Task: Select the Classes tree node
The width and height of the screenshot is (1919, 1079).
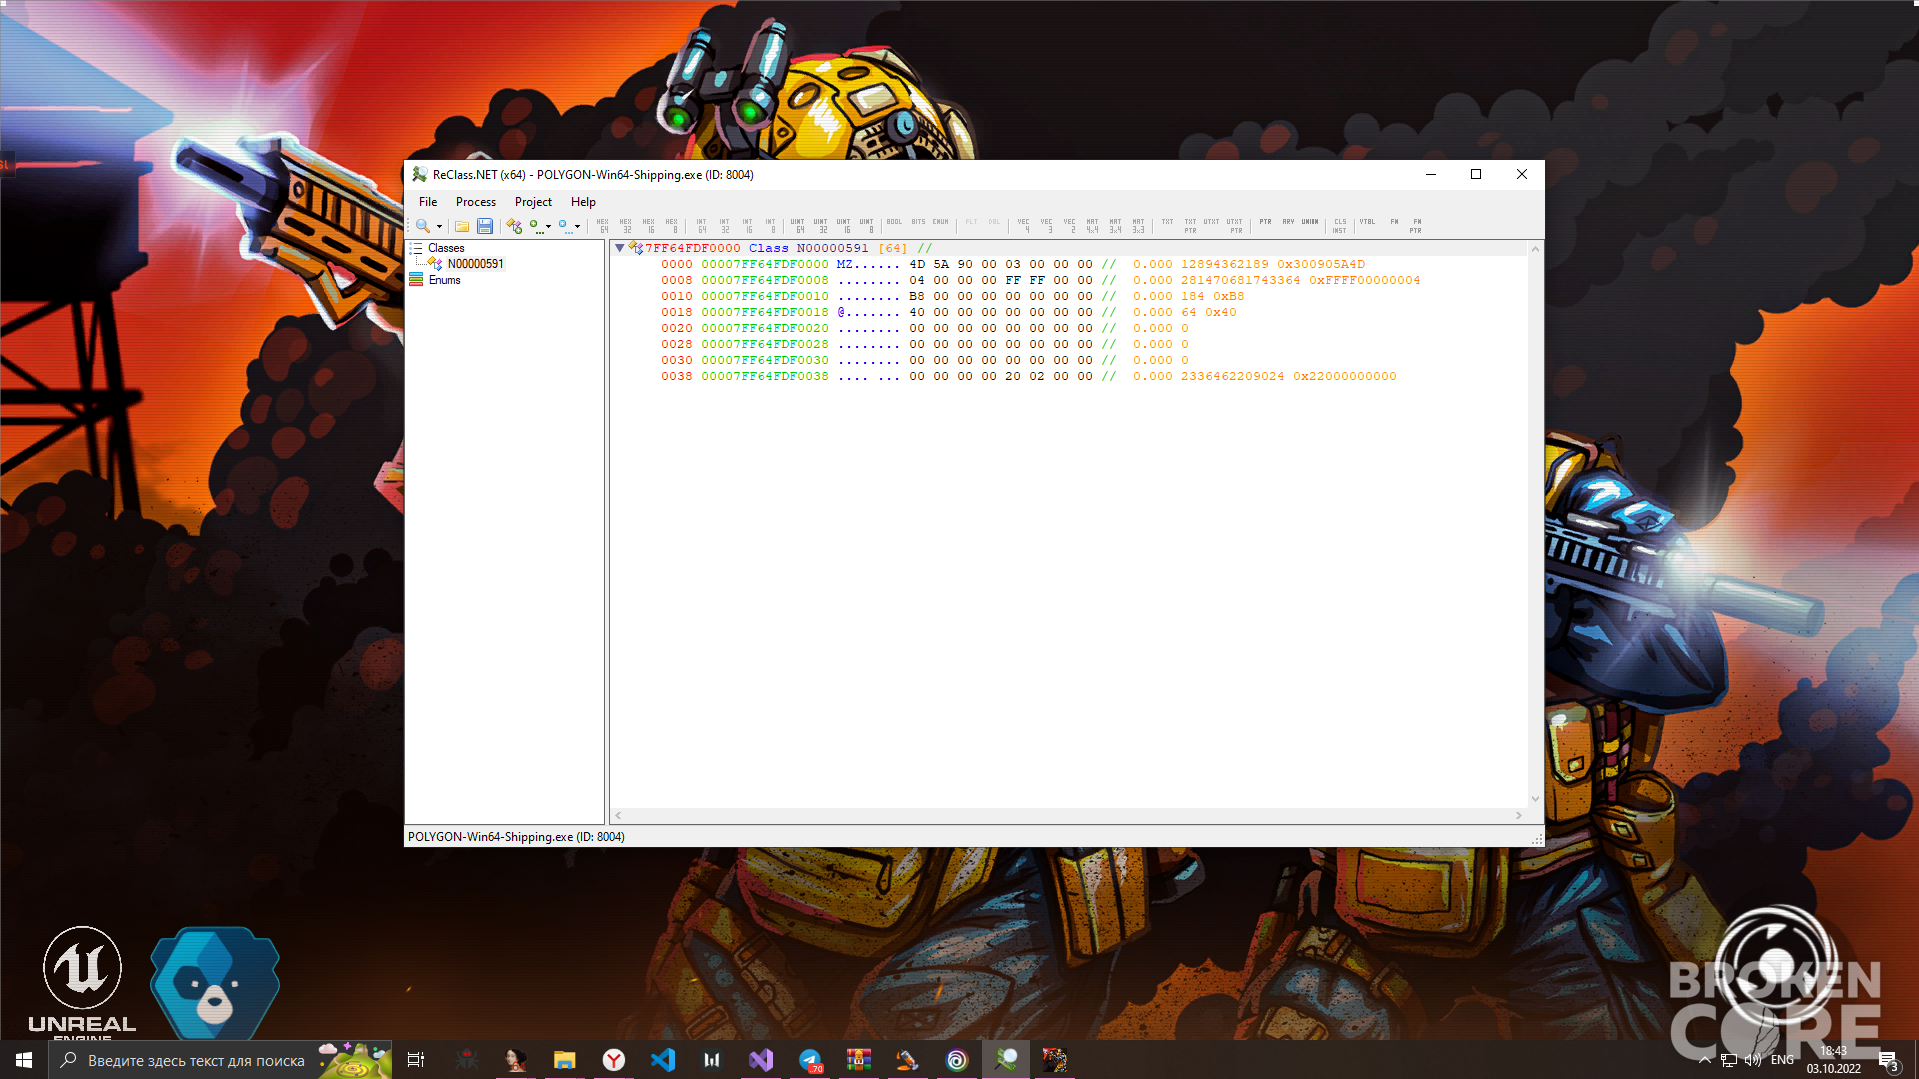Action: point(446,248)
